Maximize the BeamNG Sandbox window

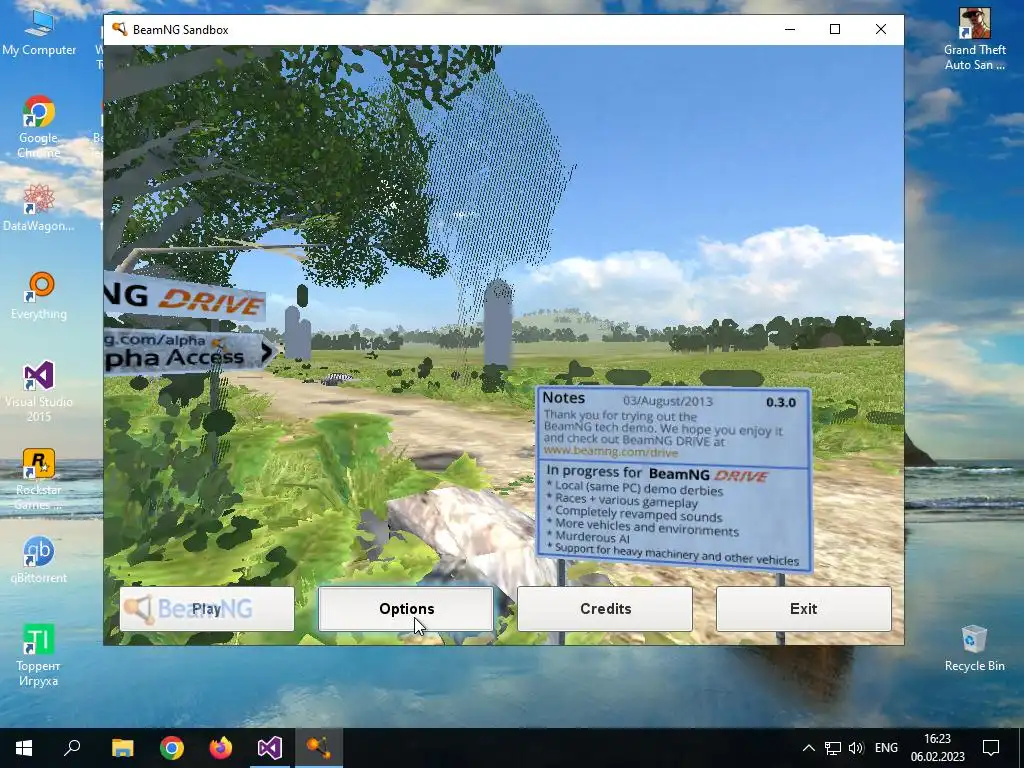click(835, 29)
